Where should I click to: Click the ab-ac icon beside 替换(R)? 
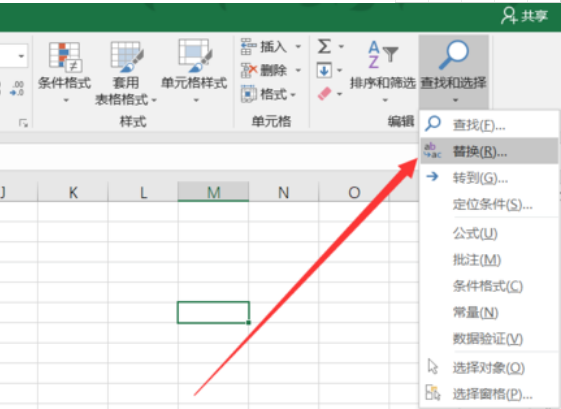point(433,150)
